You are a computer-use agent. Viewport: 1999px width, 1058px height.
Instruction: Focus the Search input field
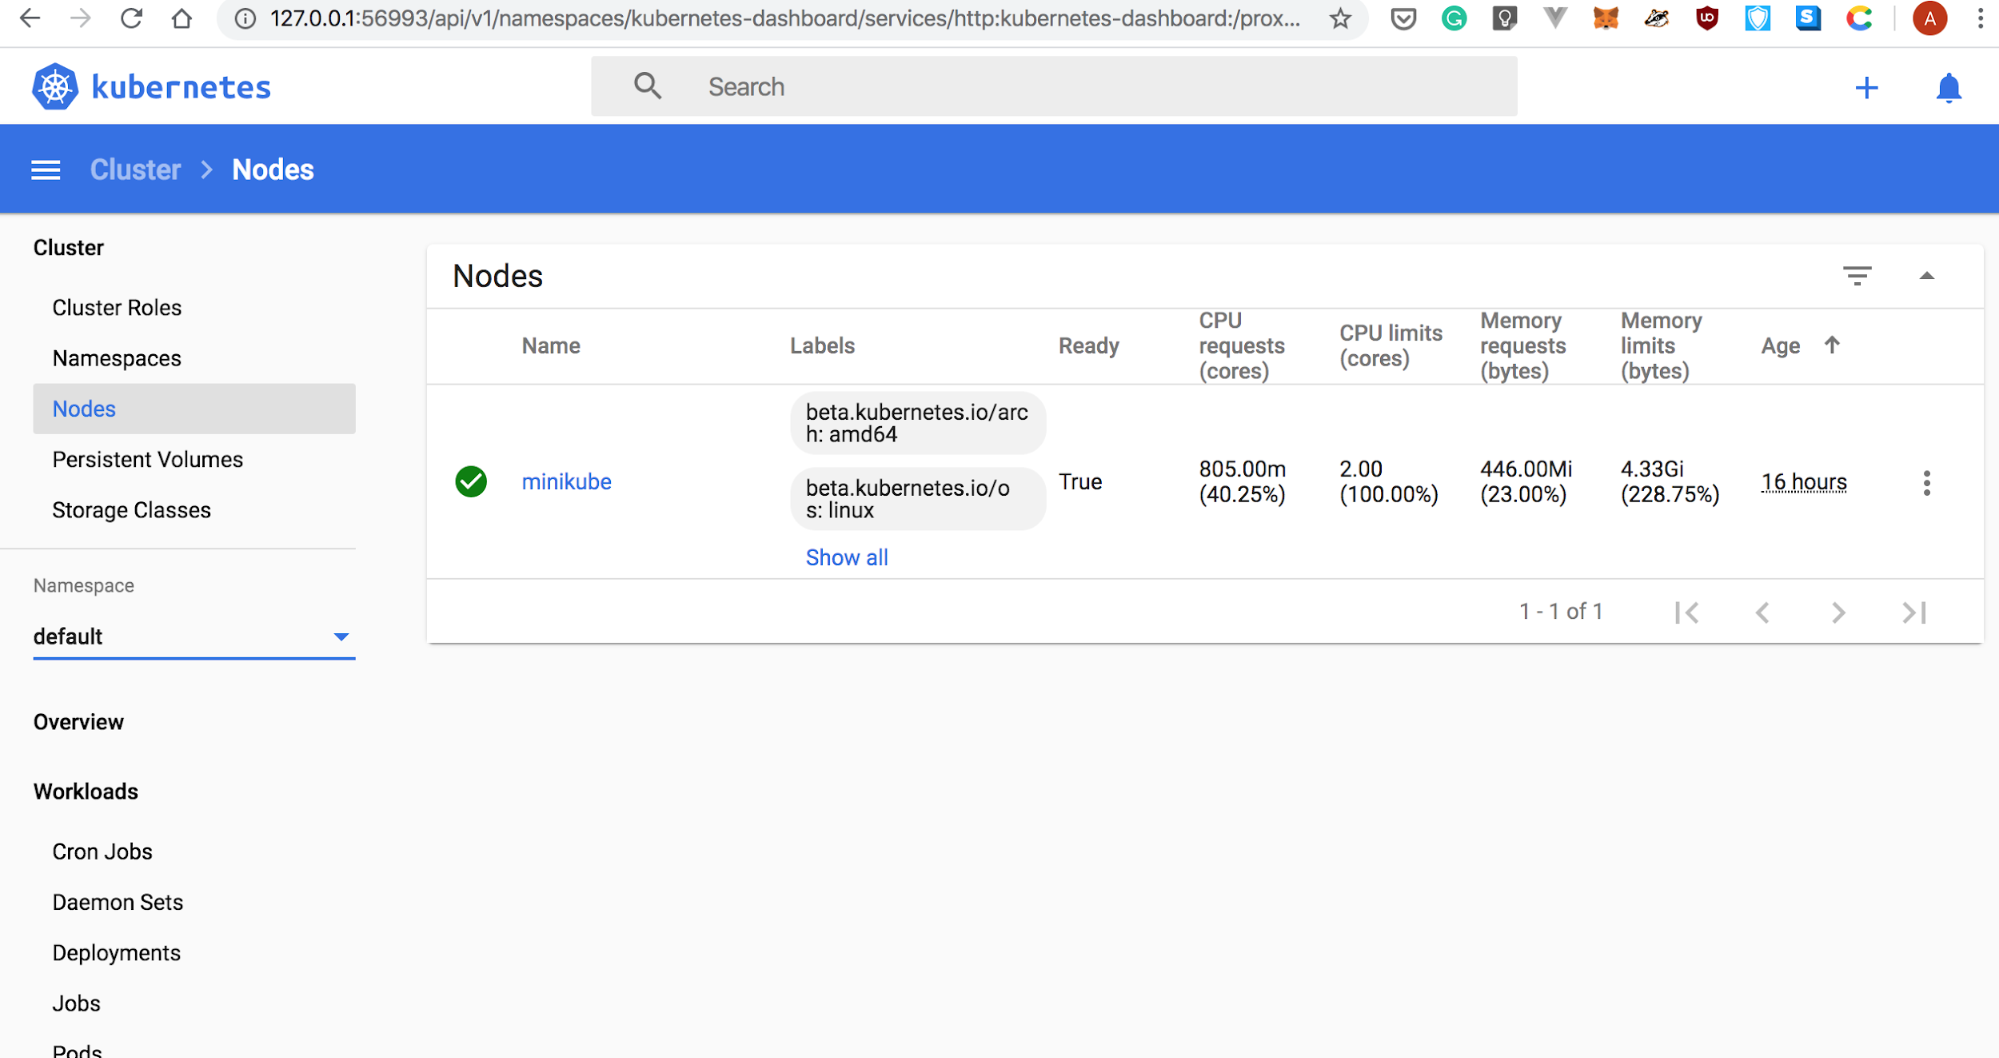click(x=1054, y=87)
